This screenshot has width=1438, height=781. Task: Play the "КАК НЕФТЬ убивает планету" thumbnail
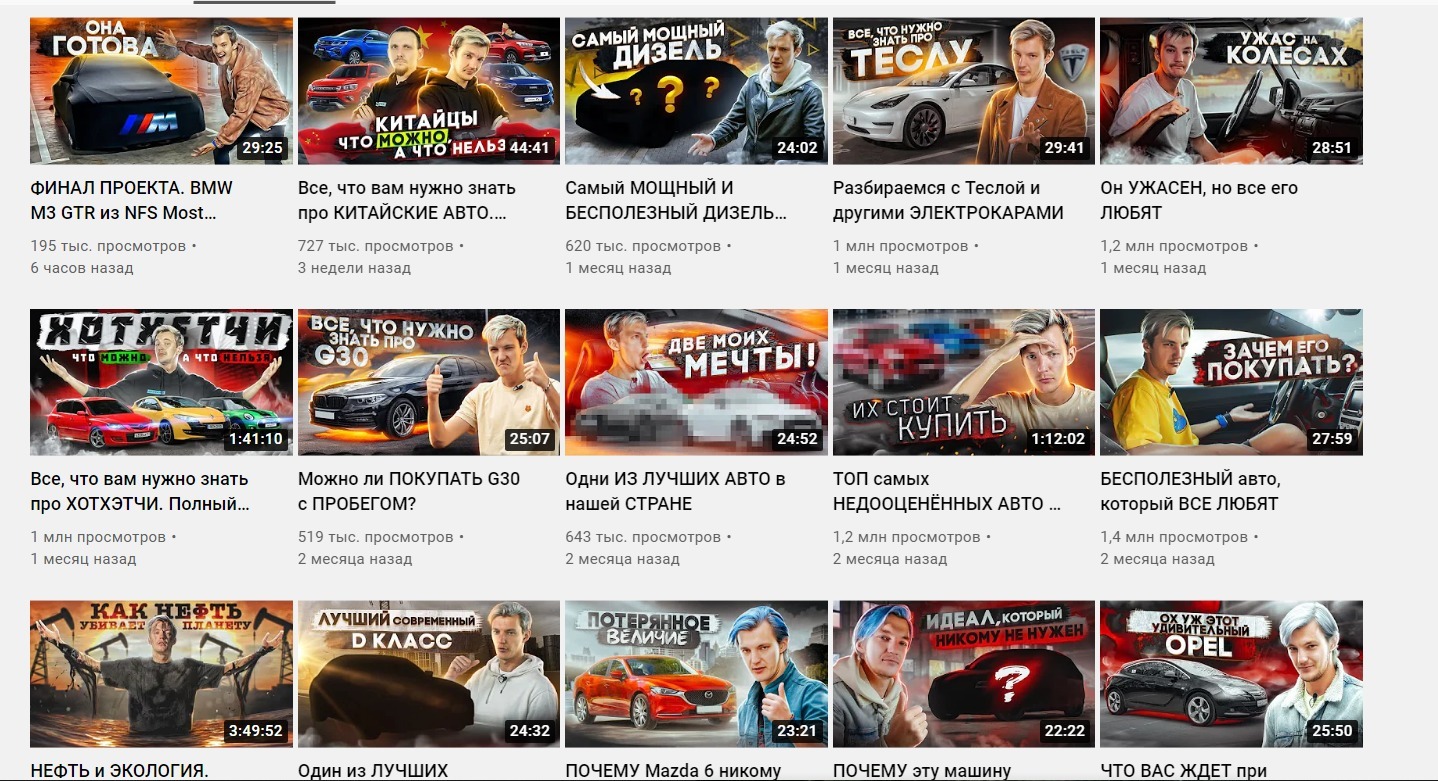161,674
